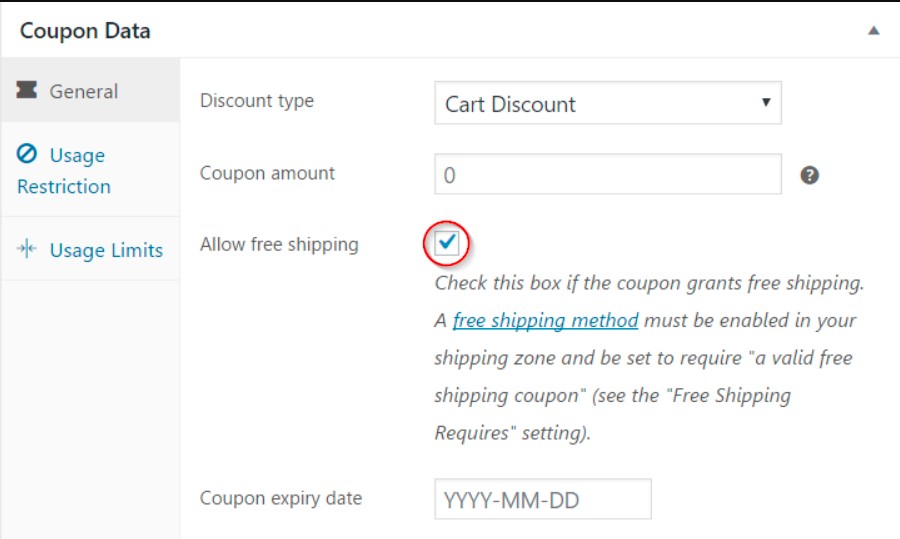The height and width of the screenshot is (539, 900).
Task: Select the Usage Limits tab
Action: 106,250
